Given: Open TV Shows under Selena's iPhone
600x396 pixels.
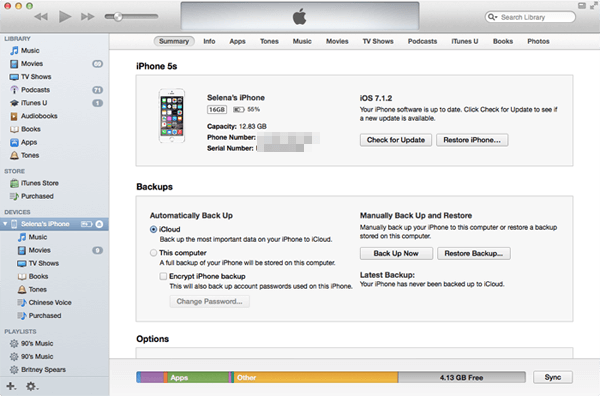Looking at the screenshot, I should tap(38, 263).
